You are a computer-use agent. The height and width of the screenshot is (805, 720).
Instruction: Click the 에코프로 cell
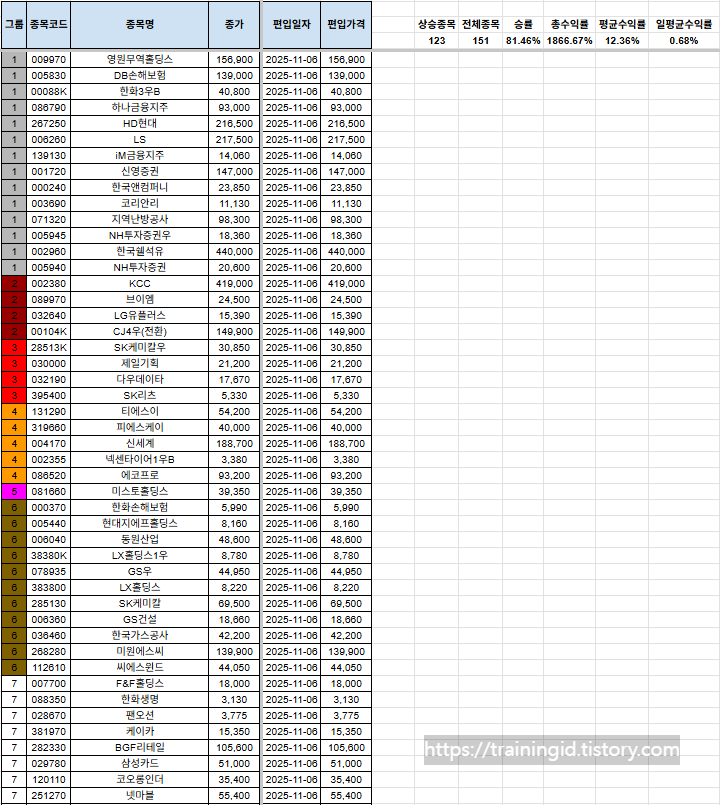pos(140,475)
